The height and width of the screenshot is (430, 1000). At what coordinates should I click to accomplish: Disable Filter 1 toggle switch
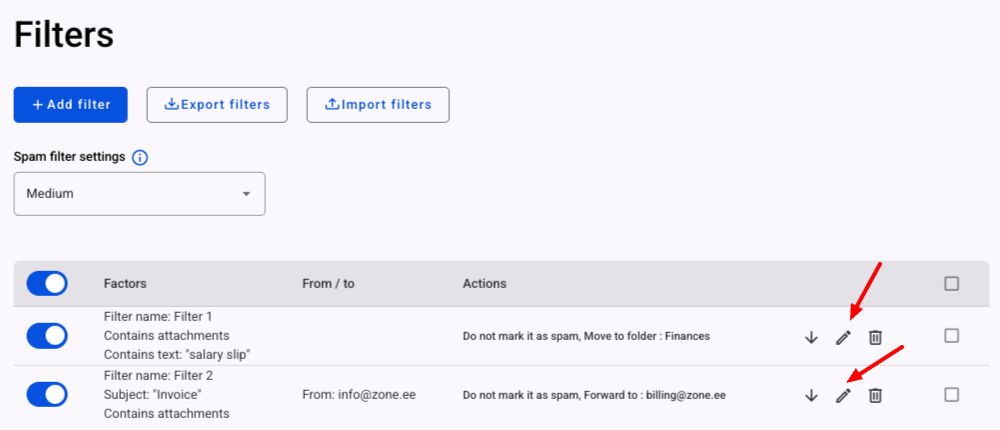click(x=46, y=336)
